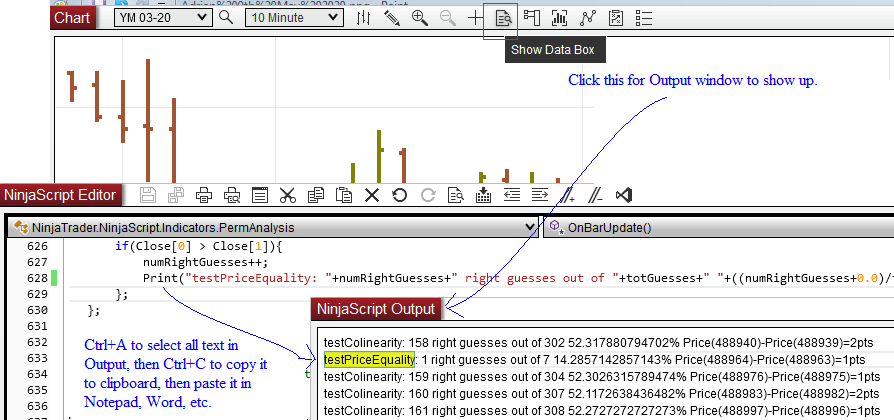Copy selected code in NinjaScript Editor

coord(316,195)
